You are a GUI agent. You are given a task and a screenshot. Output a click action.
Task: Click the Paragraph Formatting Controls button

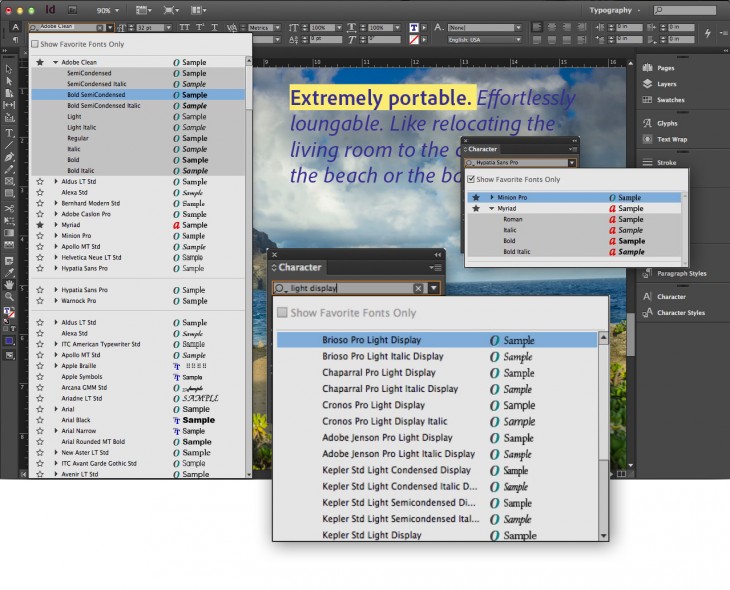click(15, 40)
